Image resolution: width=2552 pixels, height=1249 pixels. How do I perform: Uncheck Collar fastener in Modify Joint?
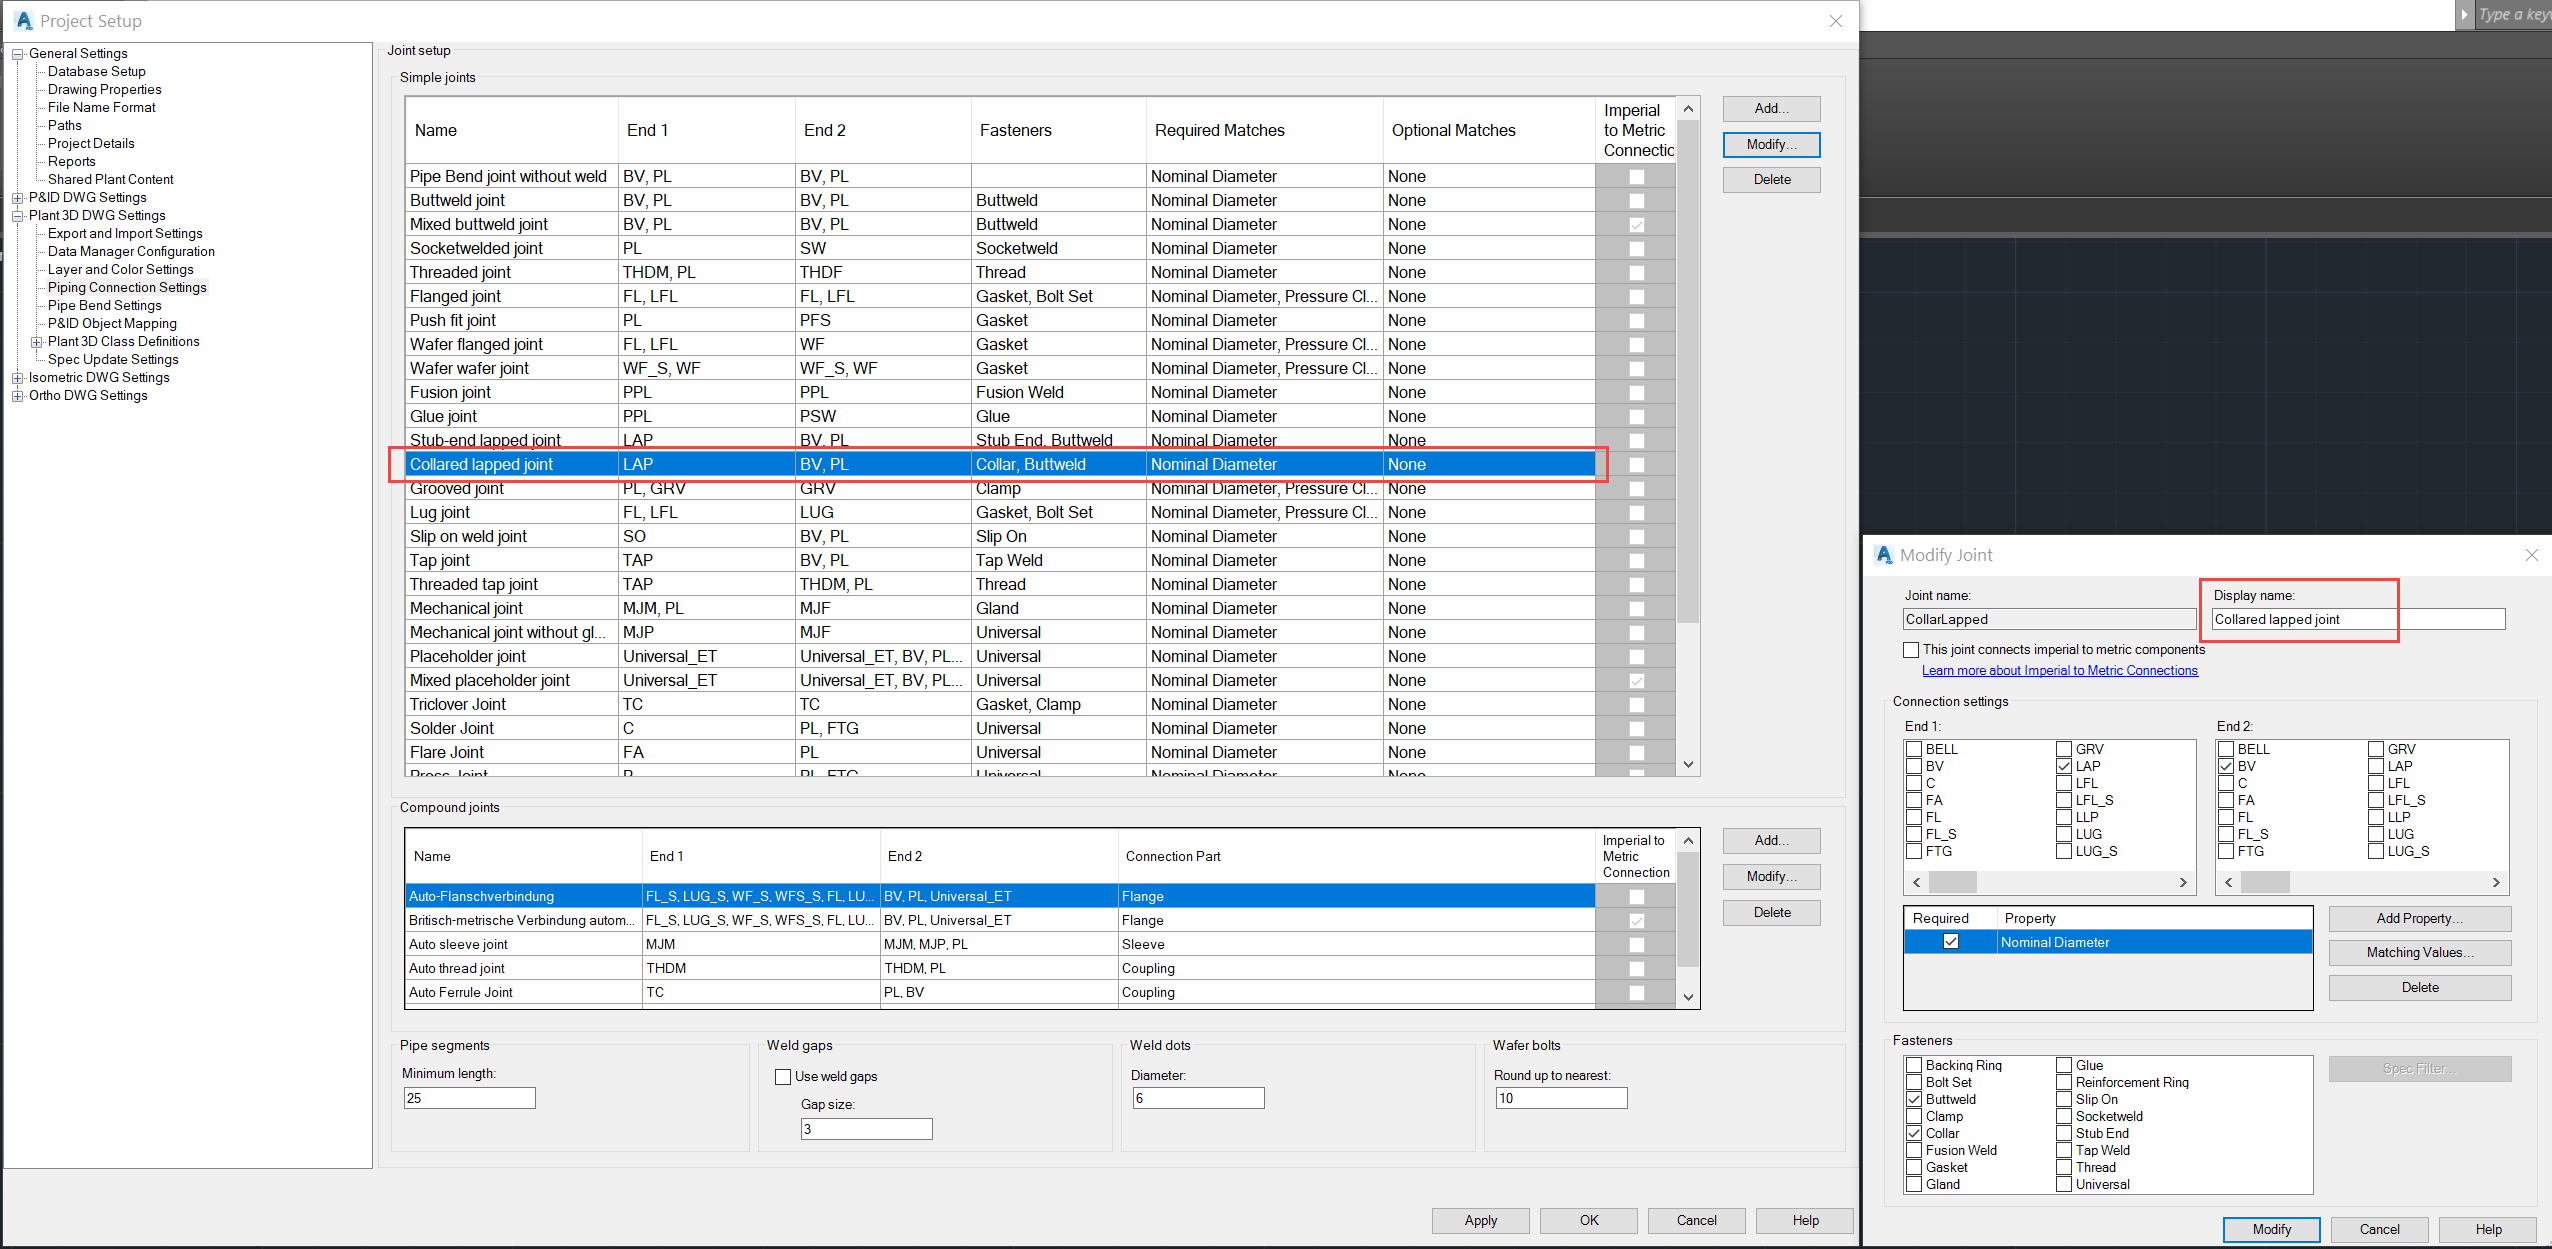pyautogui.click(x=1914, y=1133)
